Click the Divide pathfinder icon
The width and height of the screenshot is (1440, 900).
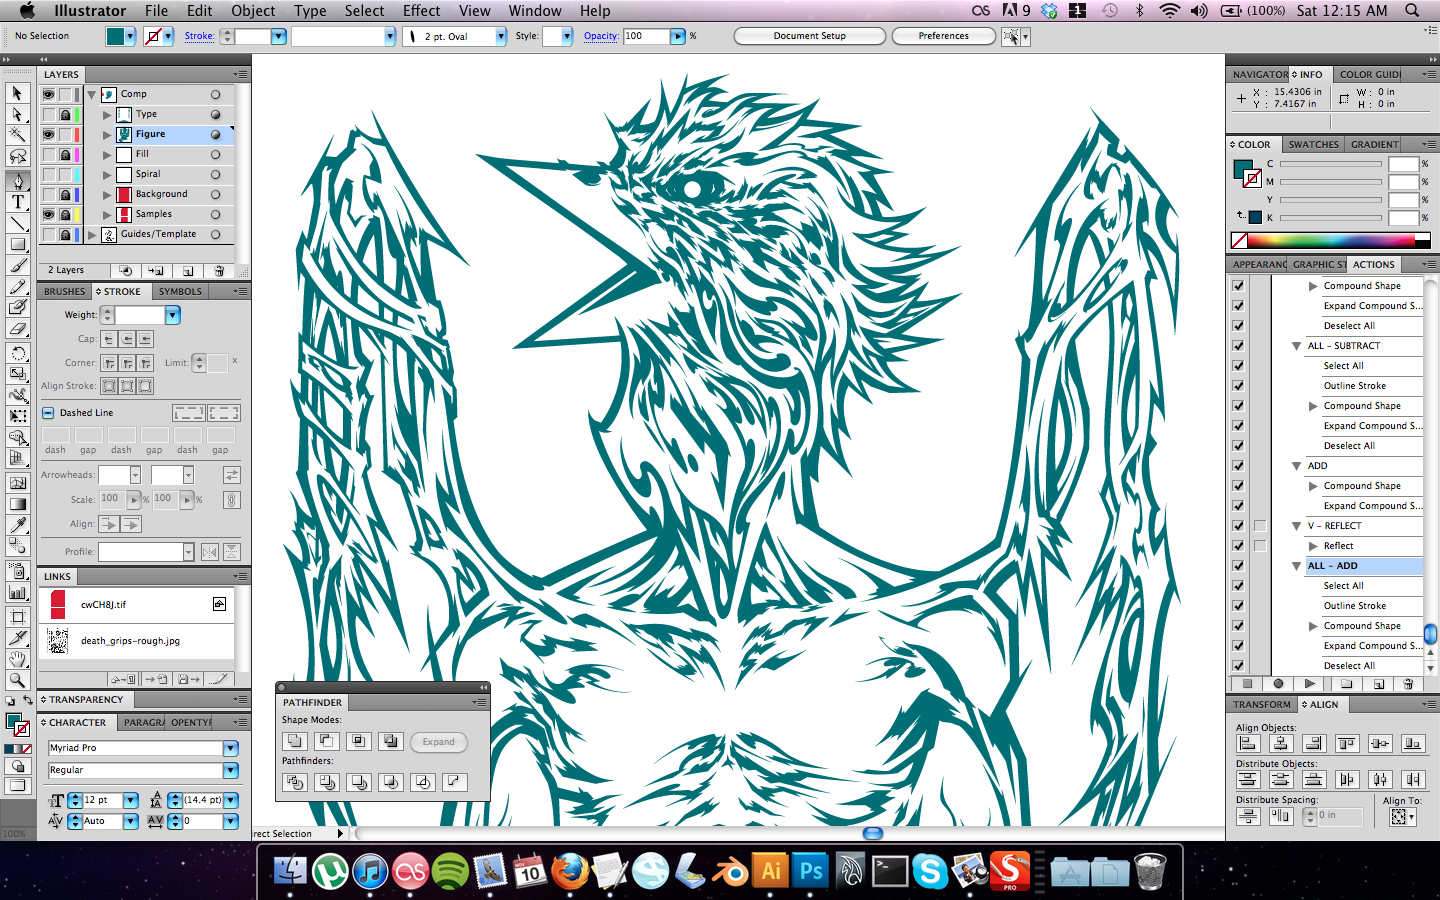(x=294, y=782)
